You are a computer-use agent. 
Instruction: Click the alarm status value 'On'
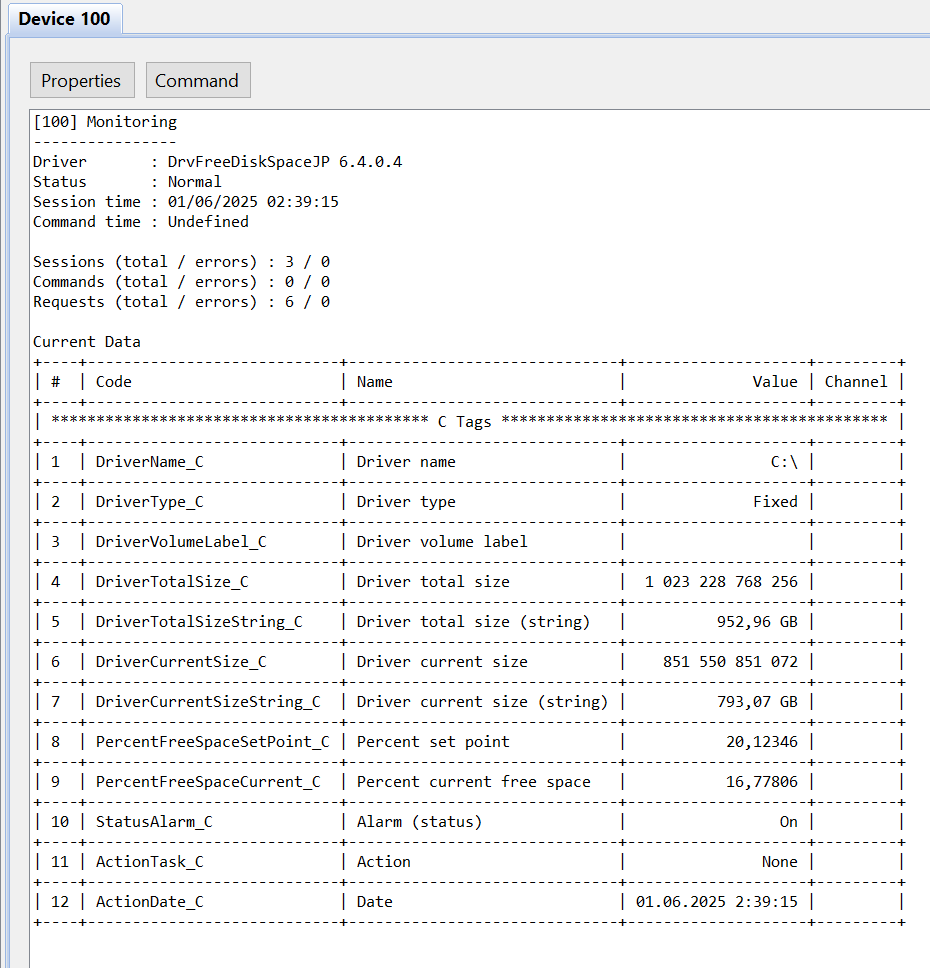coord(789,822)
